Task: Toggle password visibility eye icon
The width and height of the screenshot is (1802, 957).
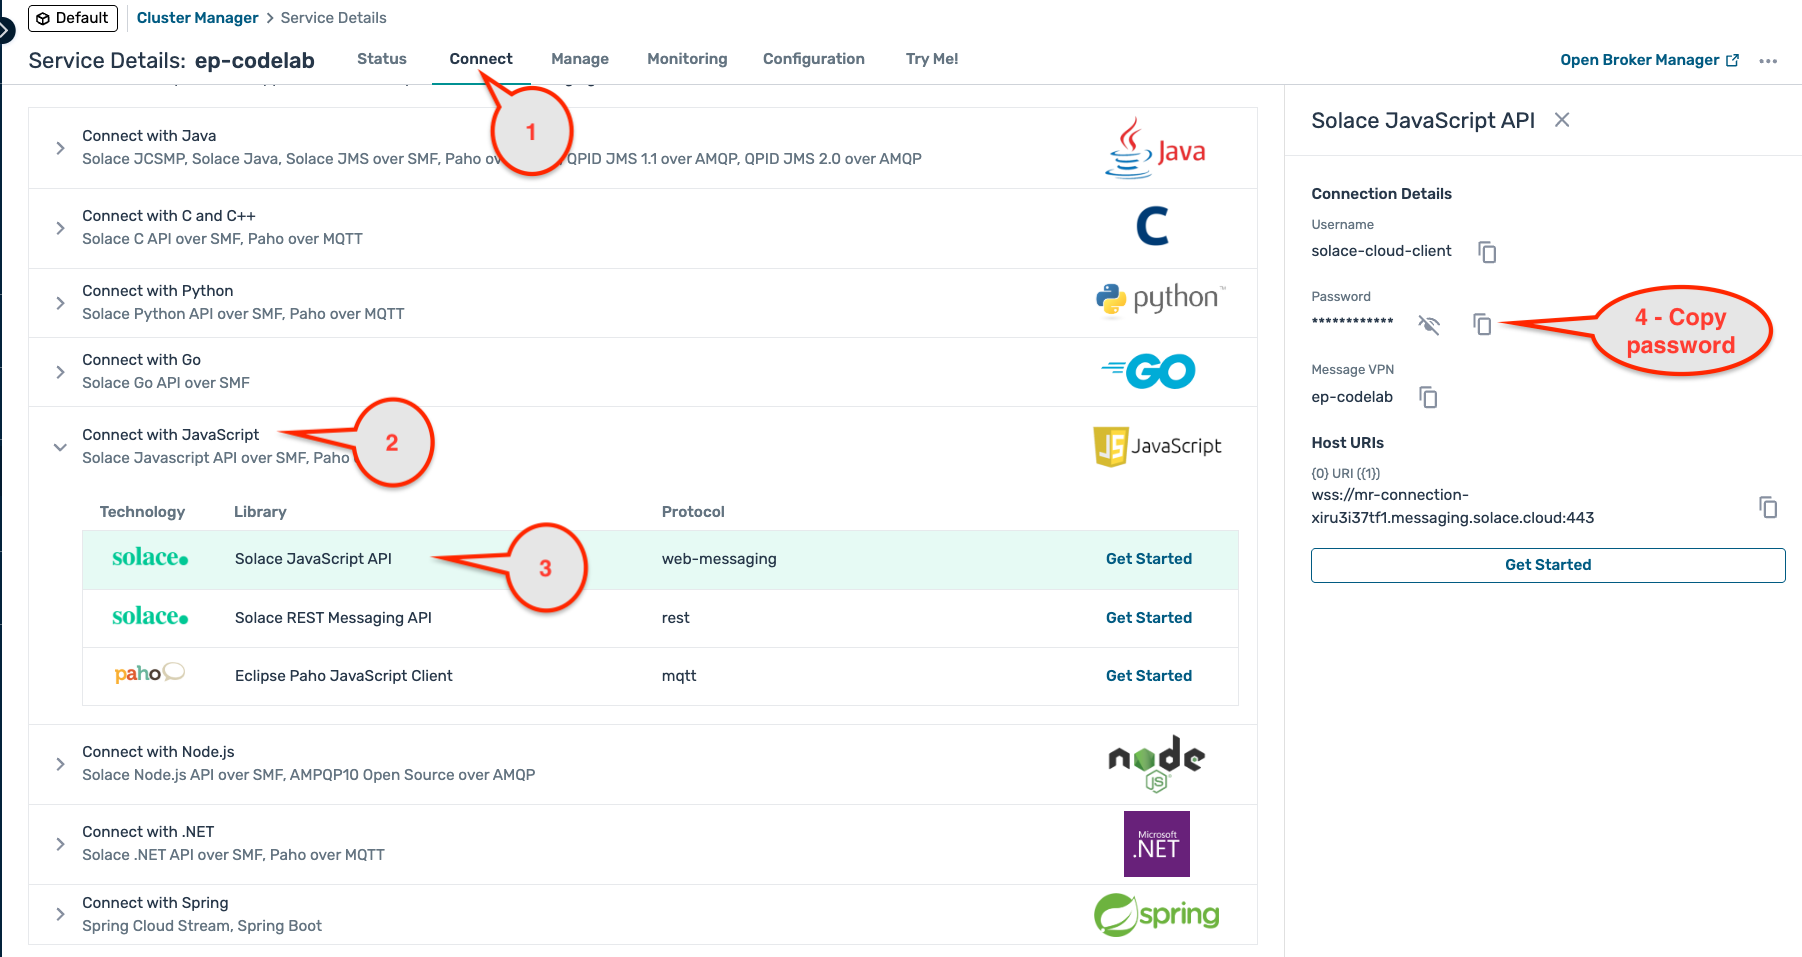Action: click(x=1429, y=324)
